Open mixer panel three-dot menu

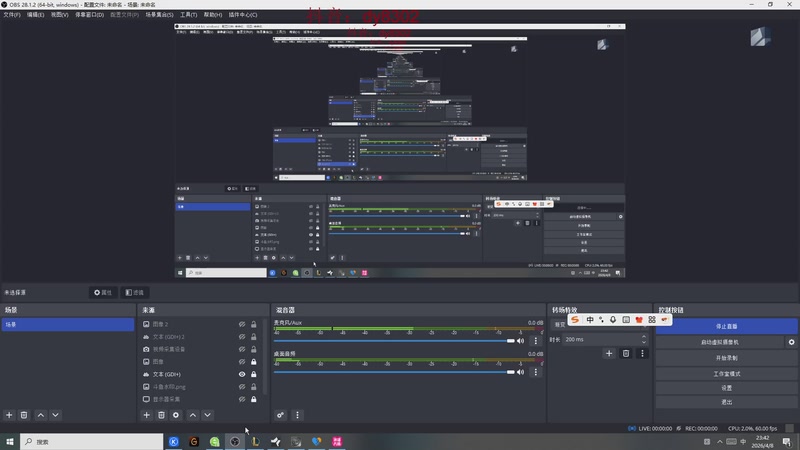tap(297, 415)
